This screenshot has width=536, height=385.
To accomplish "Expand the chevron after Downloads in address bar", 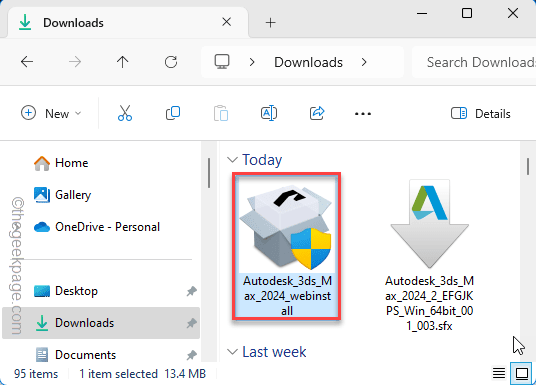I will tap(364, 62).
